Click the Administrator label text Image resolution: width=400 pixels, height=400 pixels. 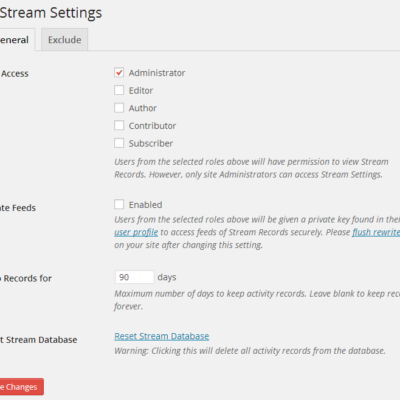[x=157, y=73]
